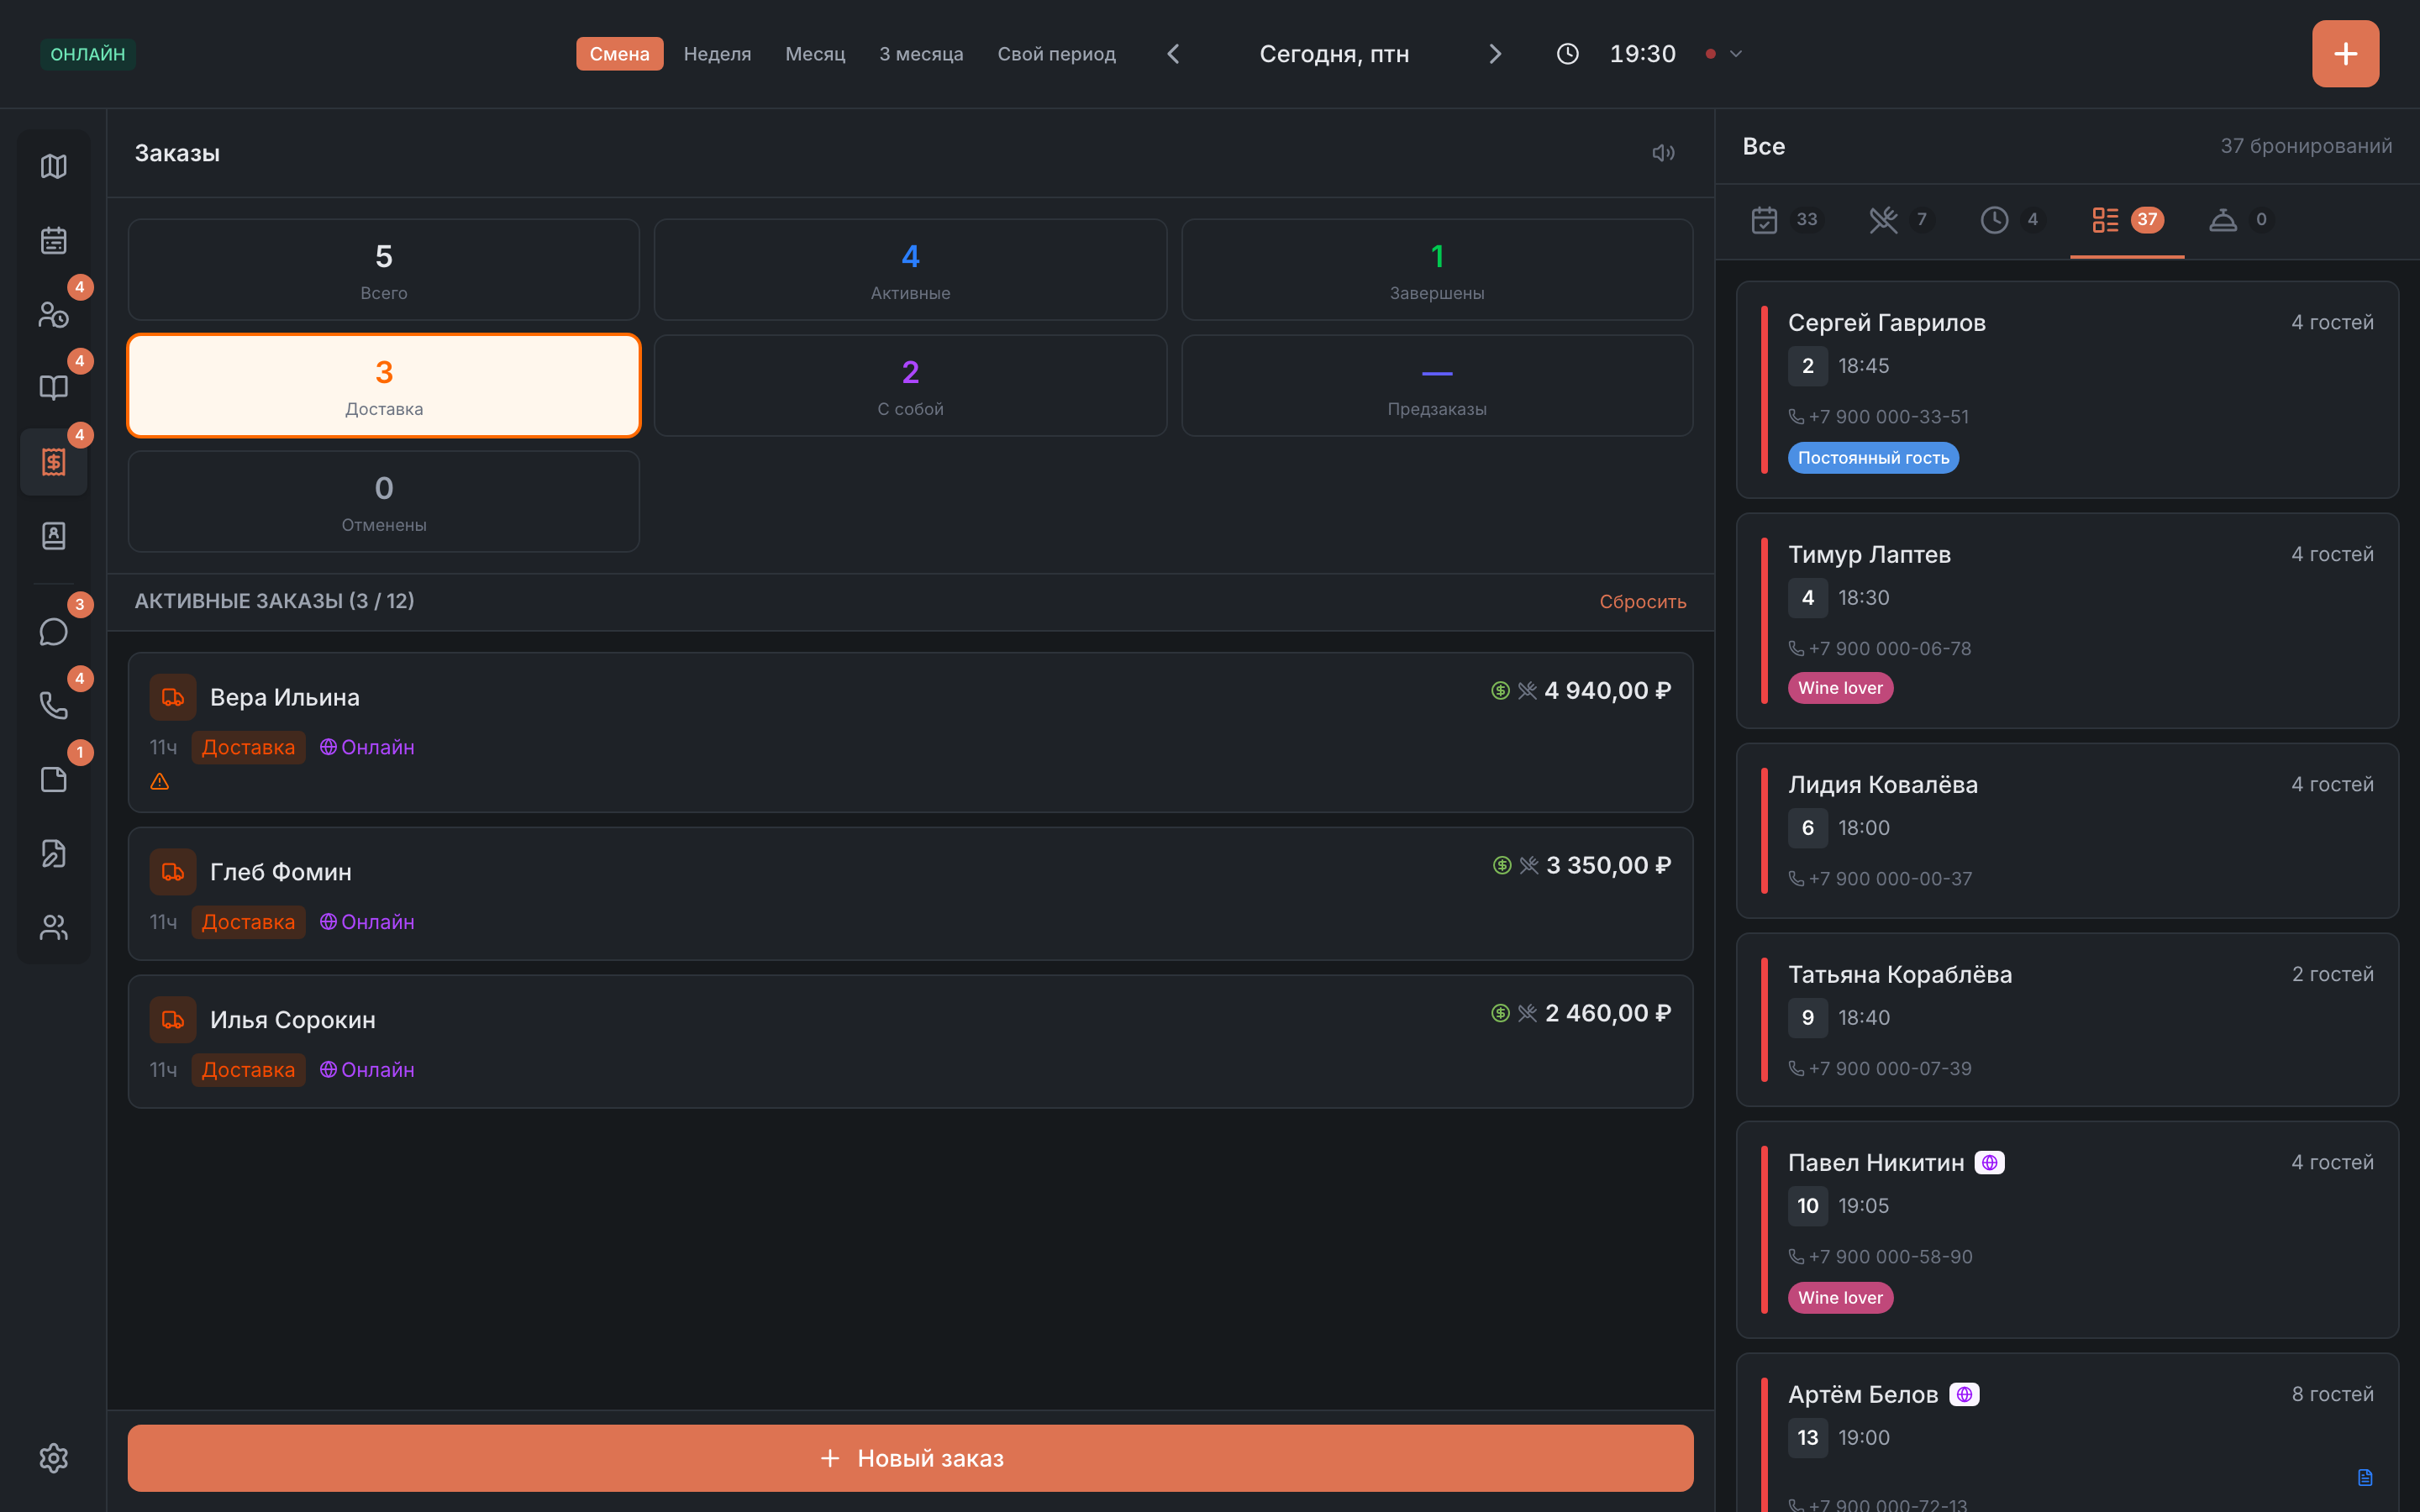The height and width of the screenshot is (1512, 2420).
Task: Click the Сбросить link
Action: click(x=1642, y=602)
